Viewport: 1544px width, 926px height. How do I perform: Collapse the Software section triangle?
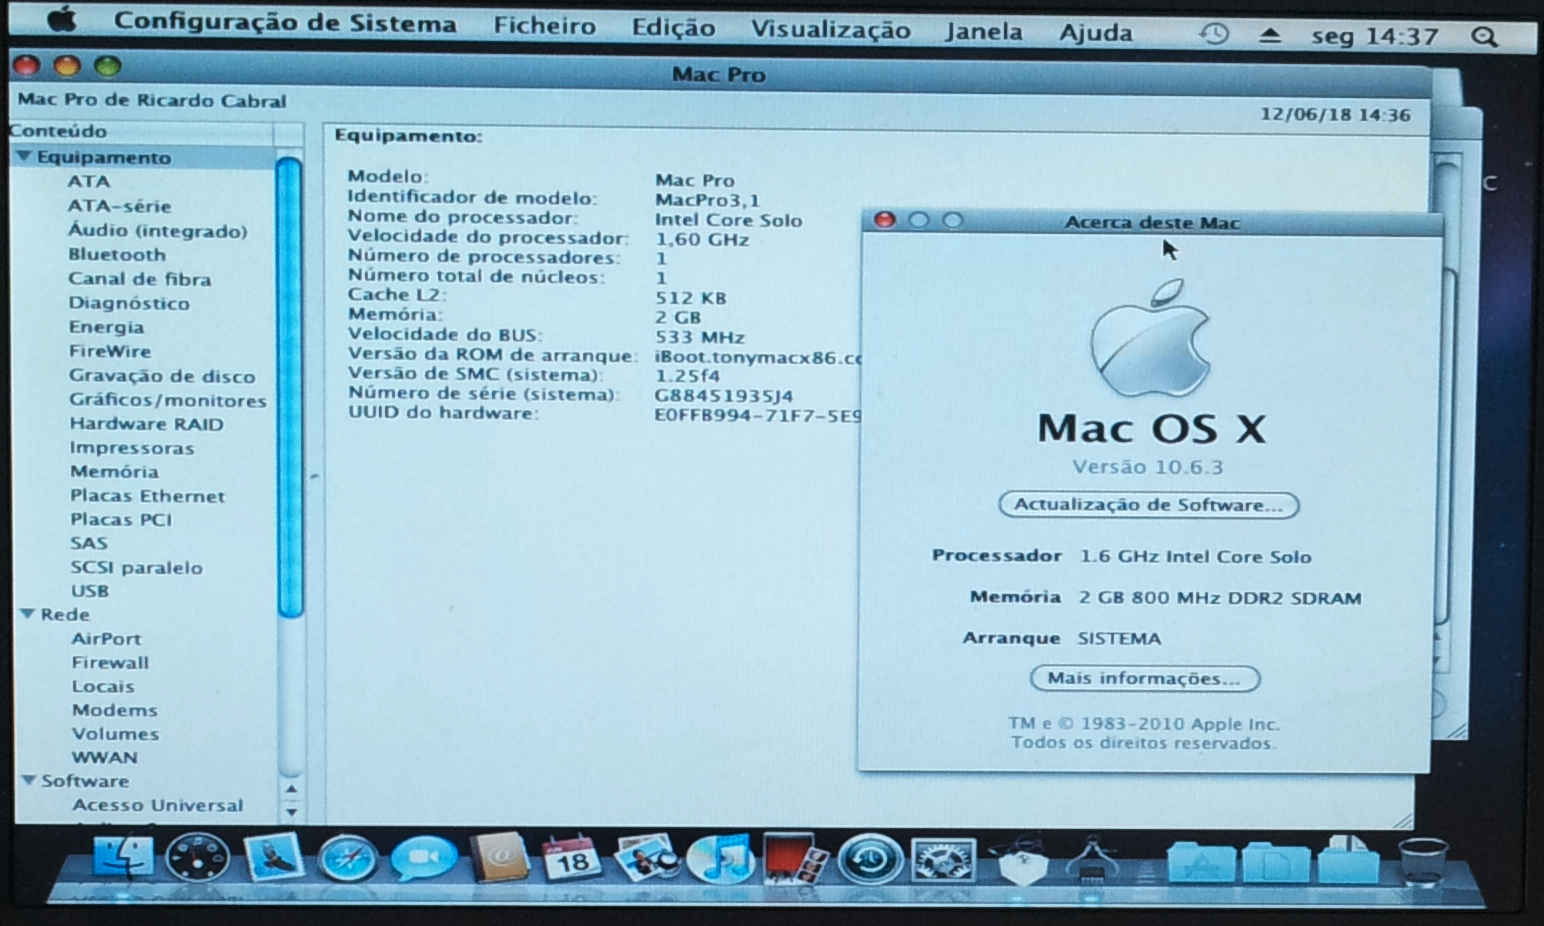(29, 780)
